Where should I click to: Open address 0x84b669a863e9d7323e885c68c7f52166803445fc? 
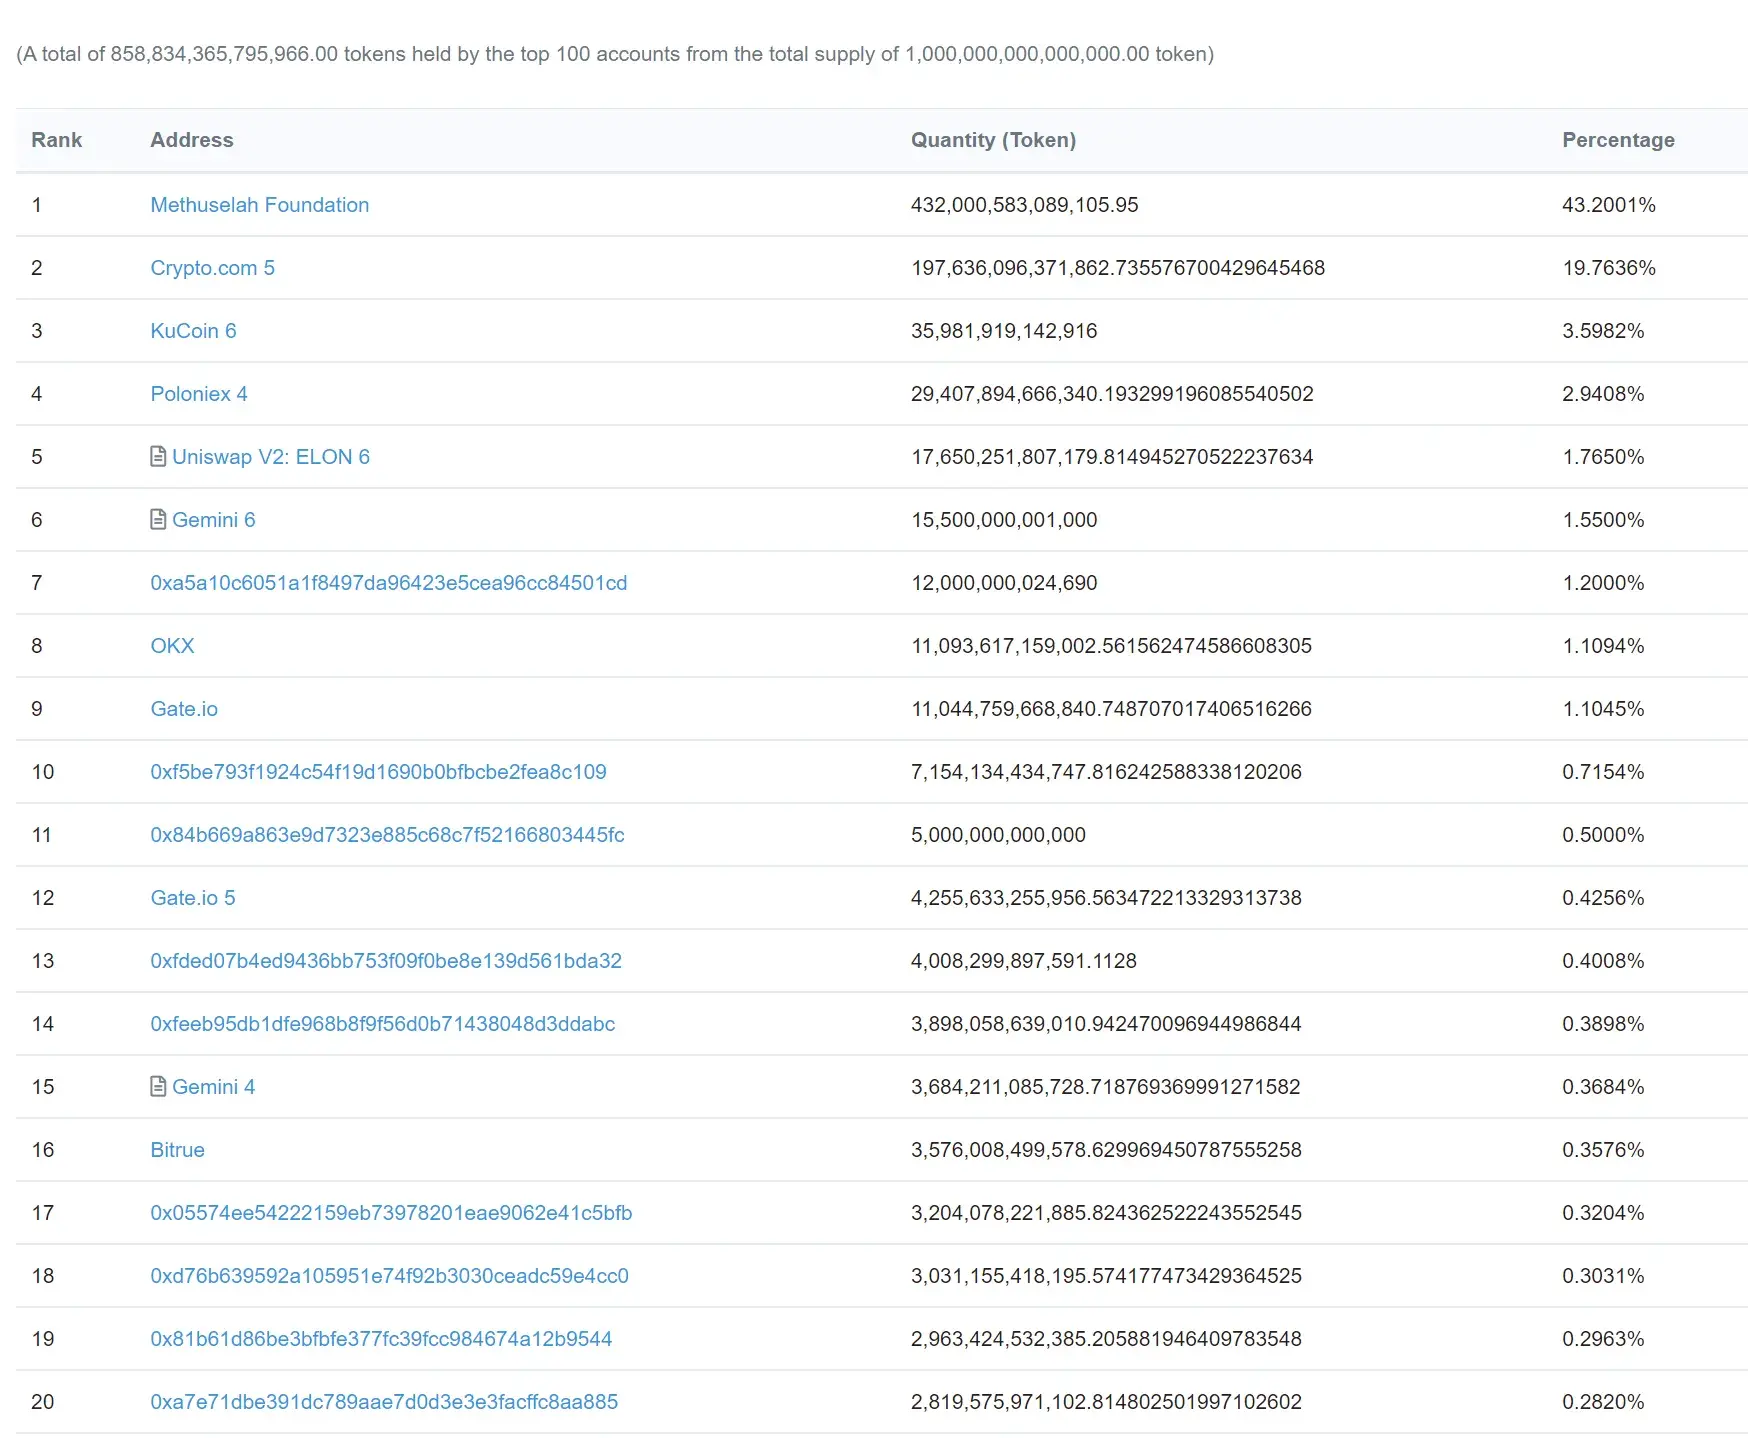tap(387, 835)
